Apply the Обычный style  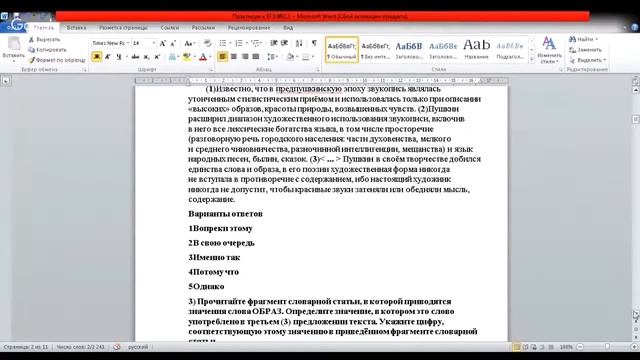click(342, 50)
